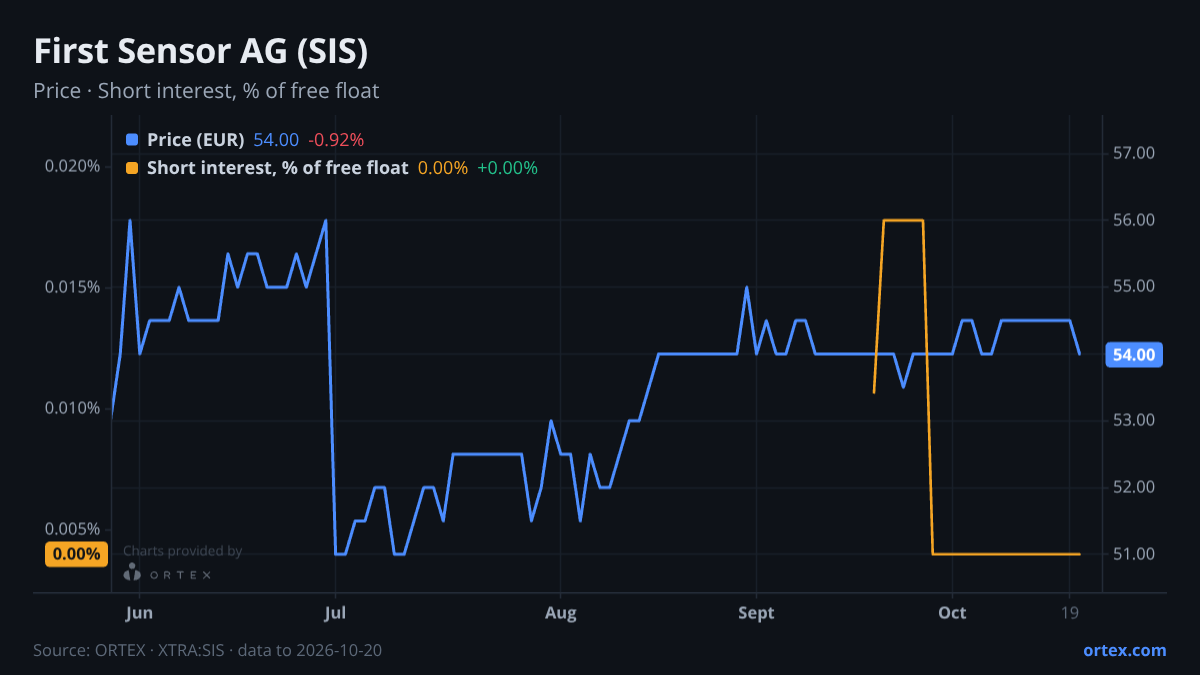The image size is (1200, 675).
Task: Click the 0.005% left axis label
Action: [x=72, y=529]
